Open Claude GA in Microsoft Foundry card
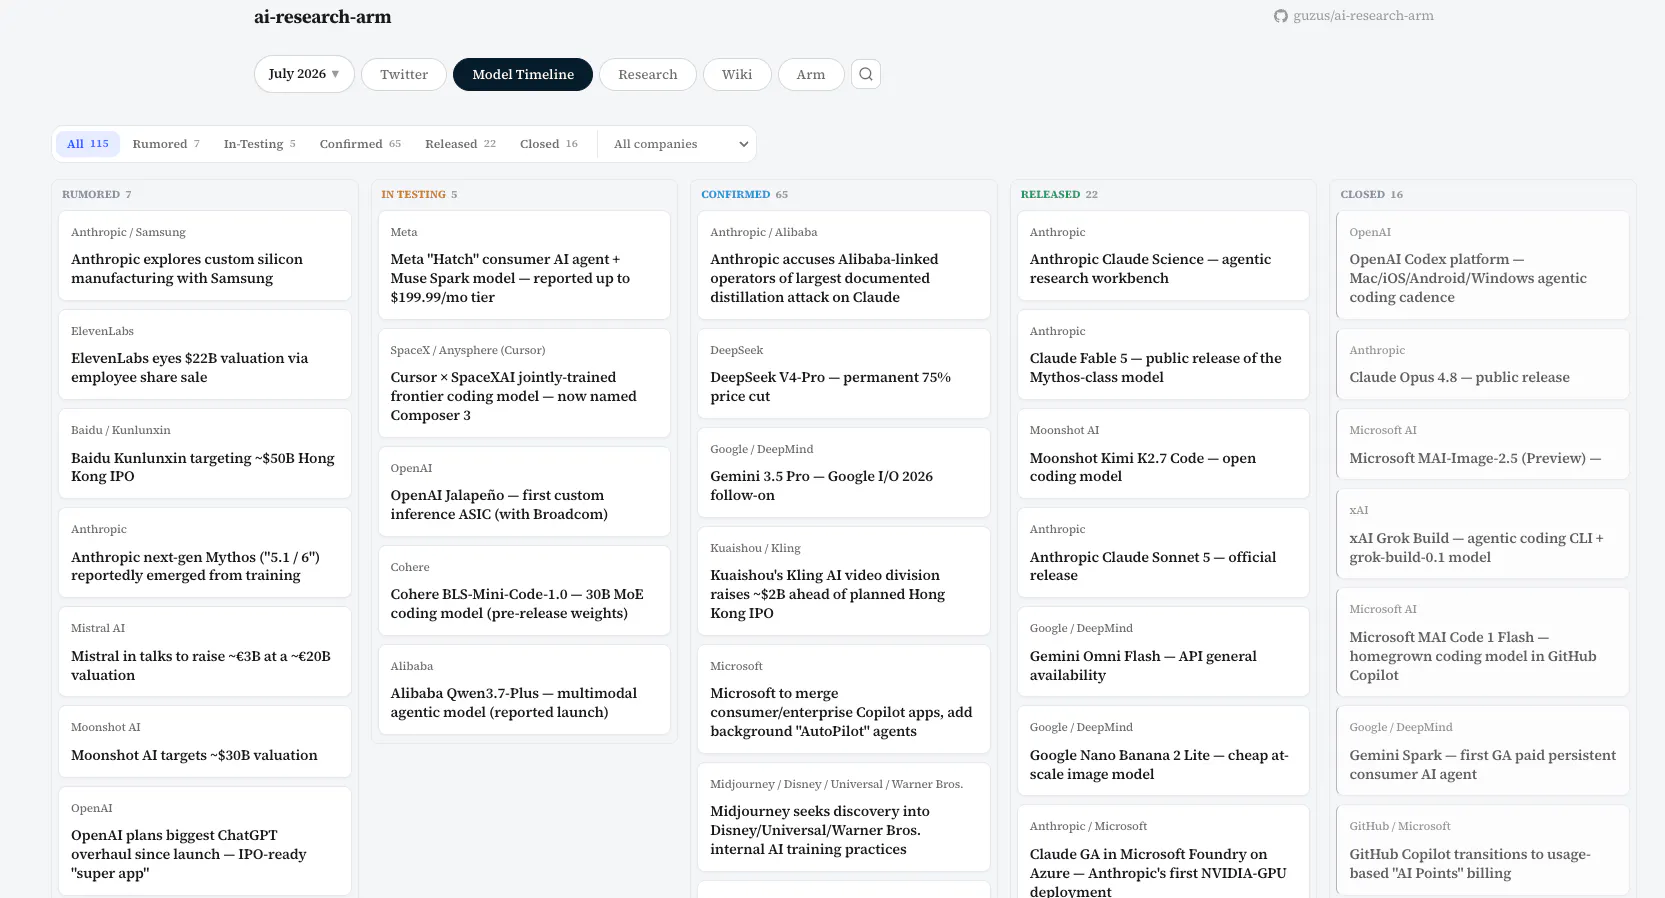The width and height of the screenshot is (1665, 898). click(1163, 851)
